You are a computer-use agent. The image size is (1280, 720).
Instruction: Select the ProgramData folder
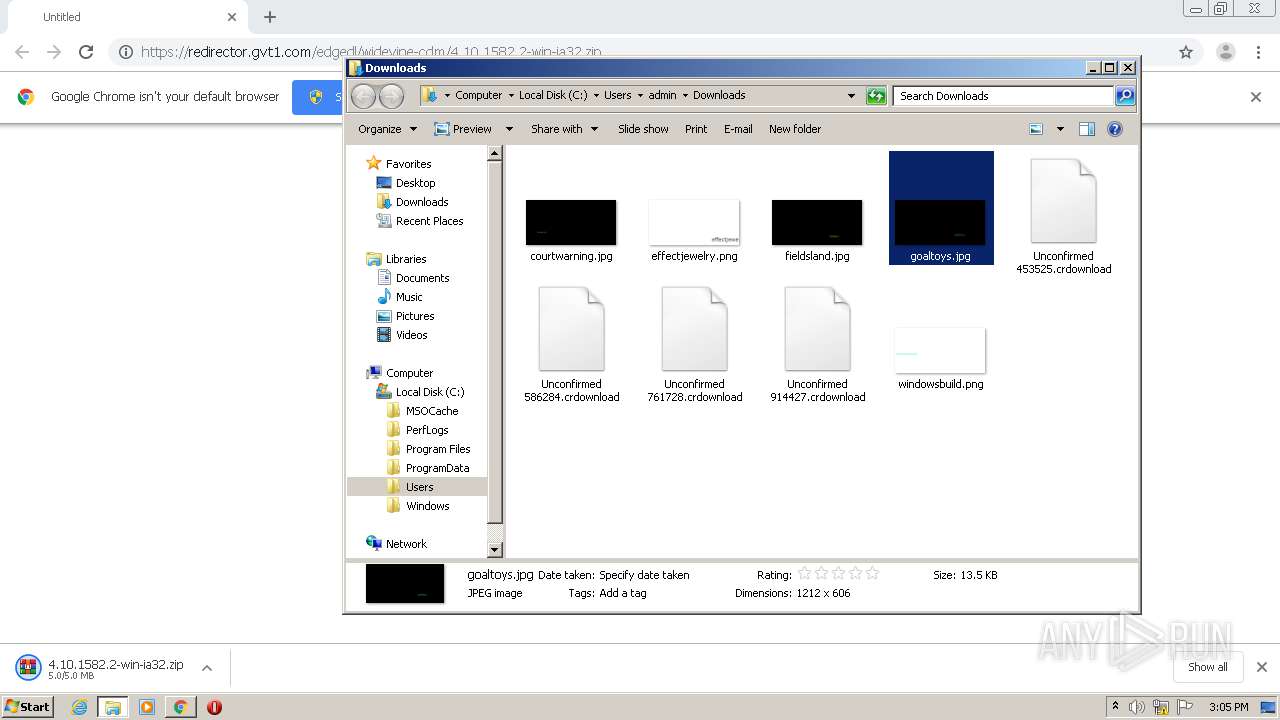pyautogui.click(x=428, y=468)
